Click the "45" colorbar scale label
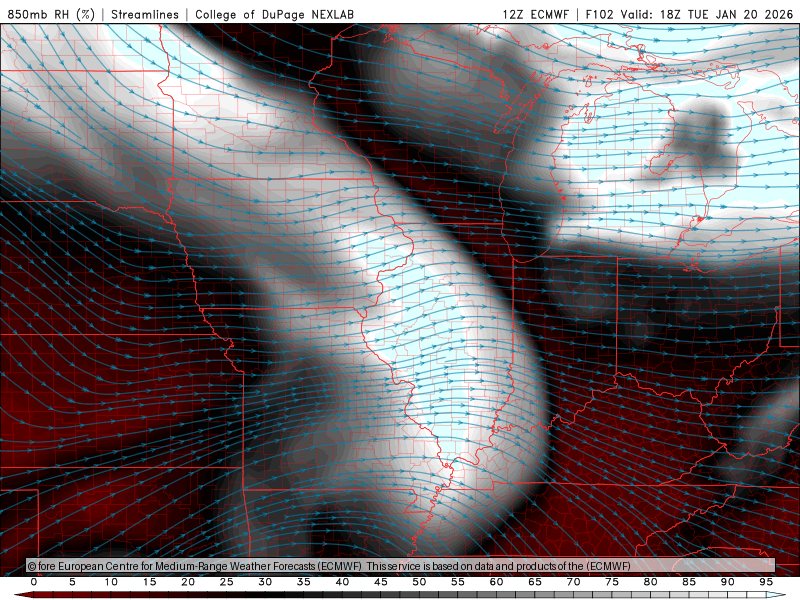800x600 pixels. click(x=381, y=582)
